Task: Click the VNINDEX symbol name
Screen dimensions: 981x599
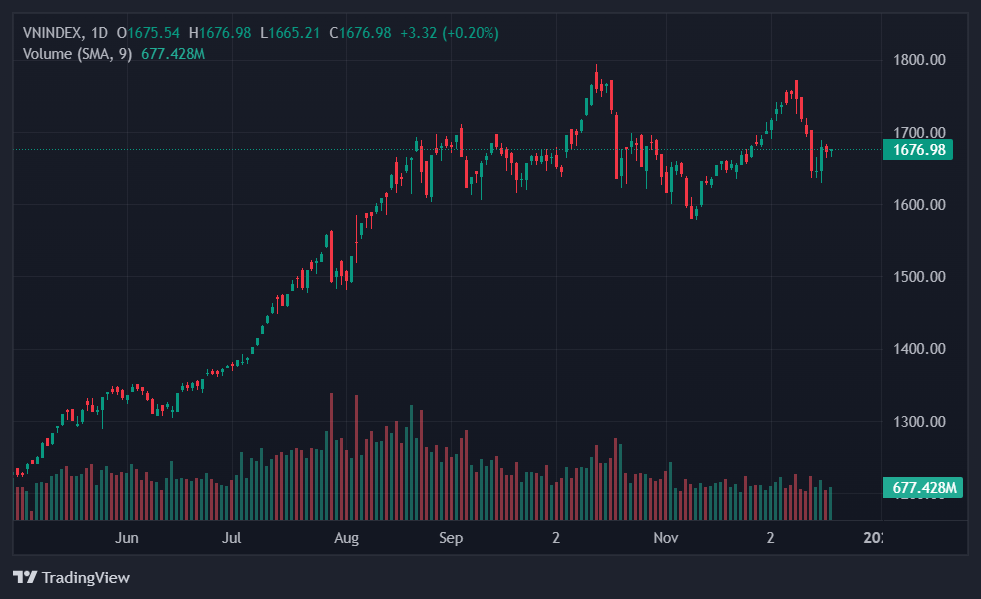Action: pos(52,33)
